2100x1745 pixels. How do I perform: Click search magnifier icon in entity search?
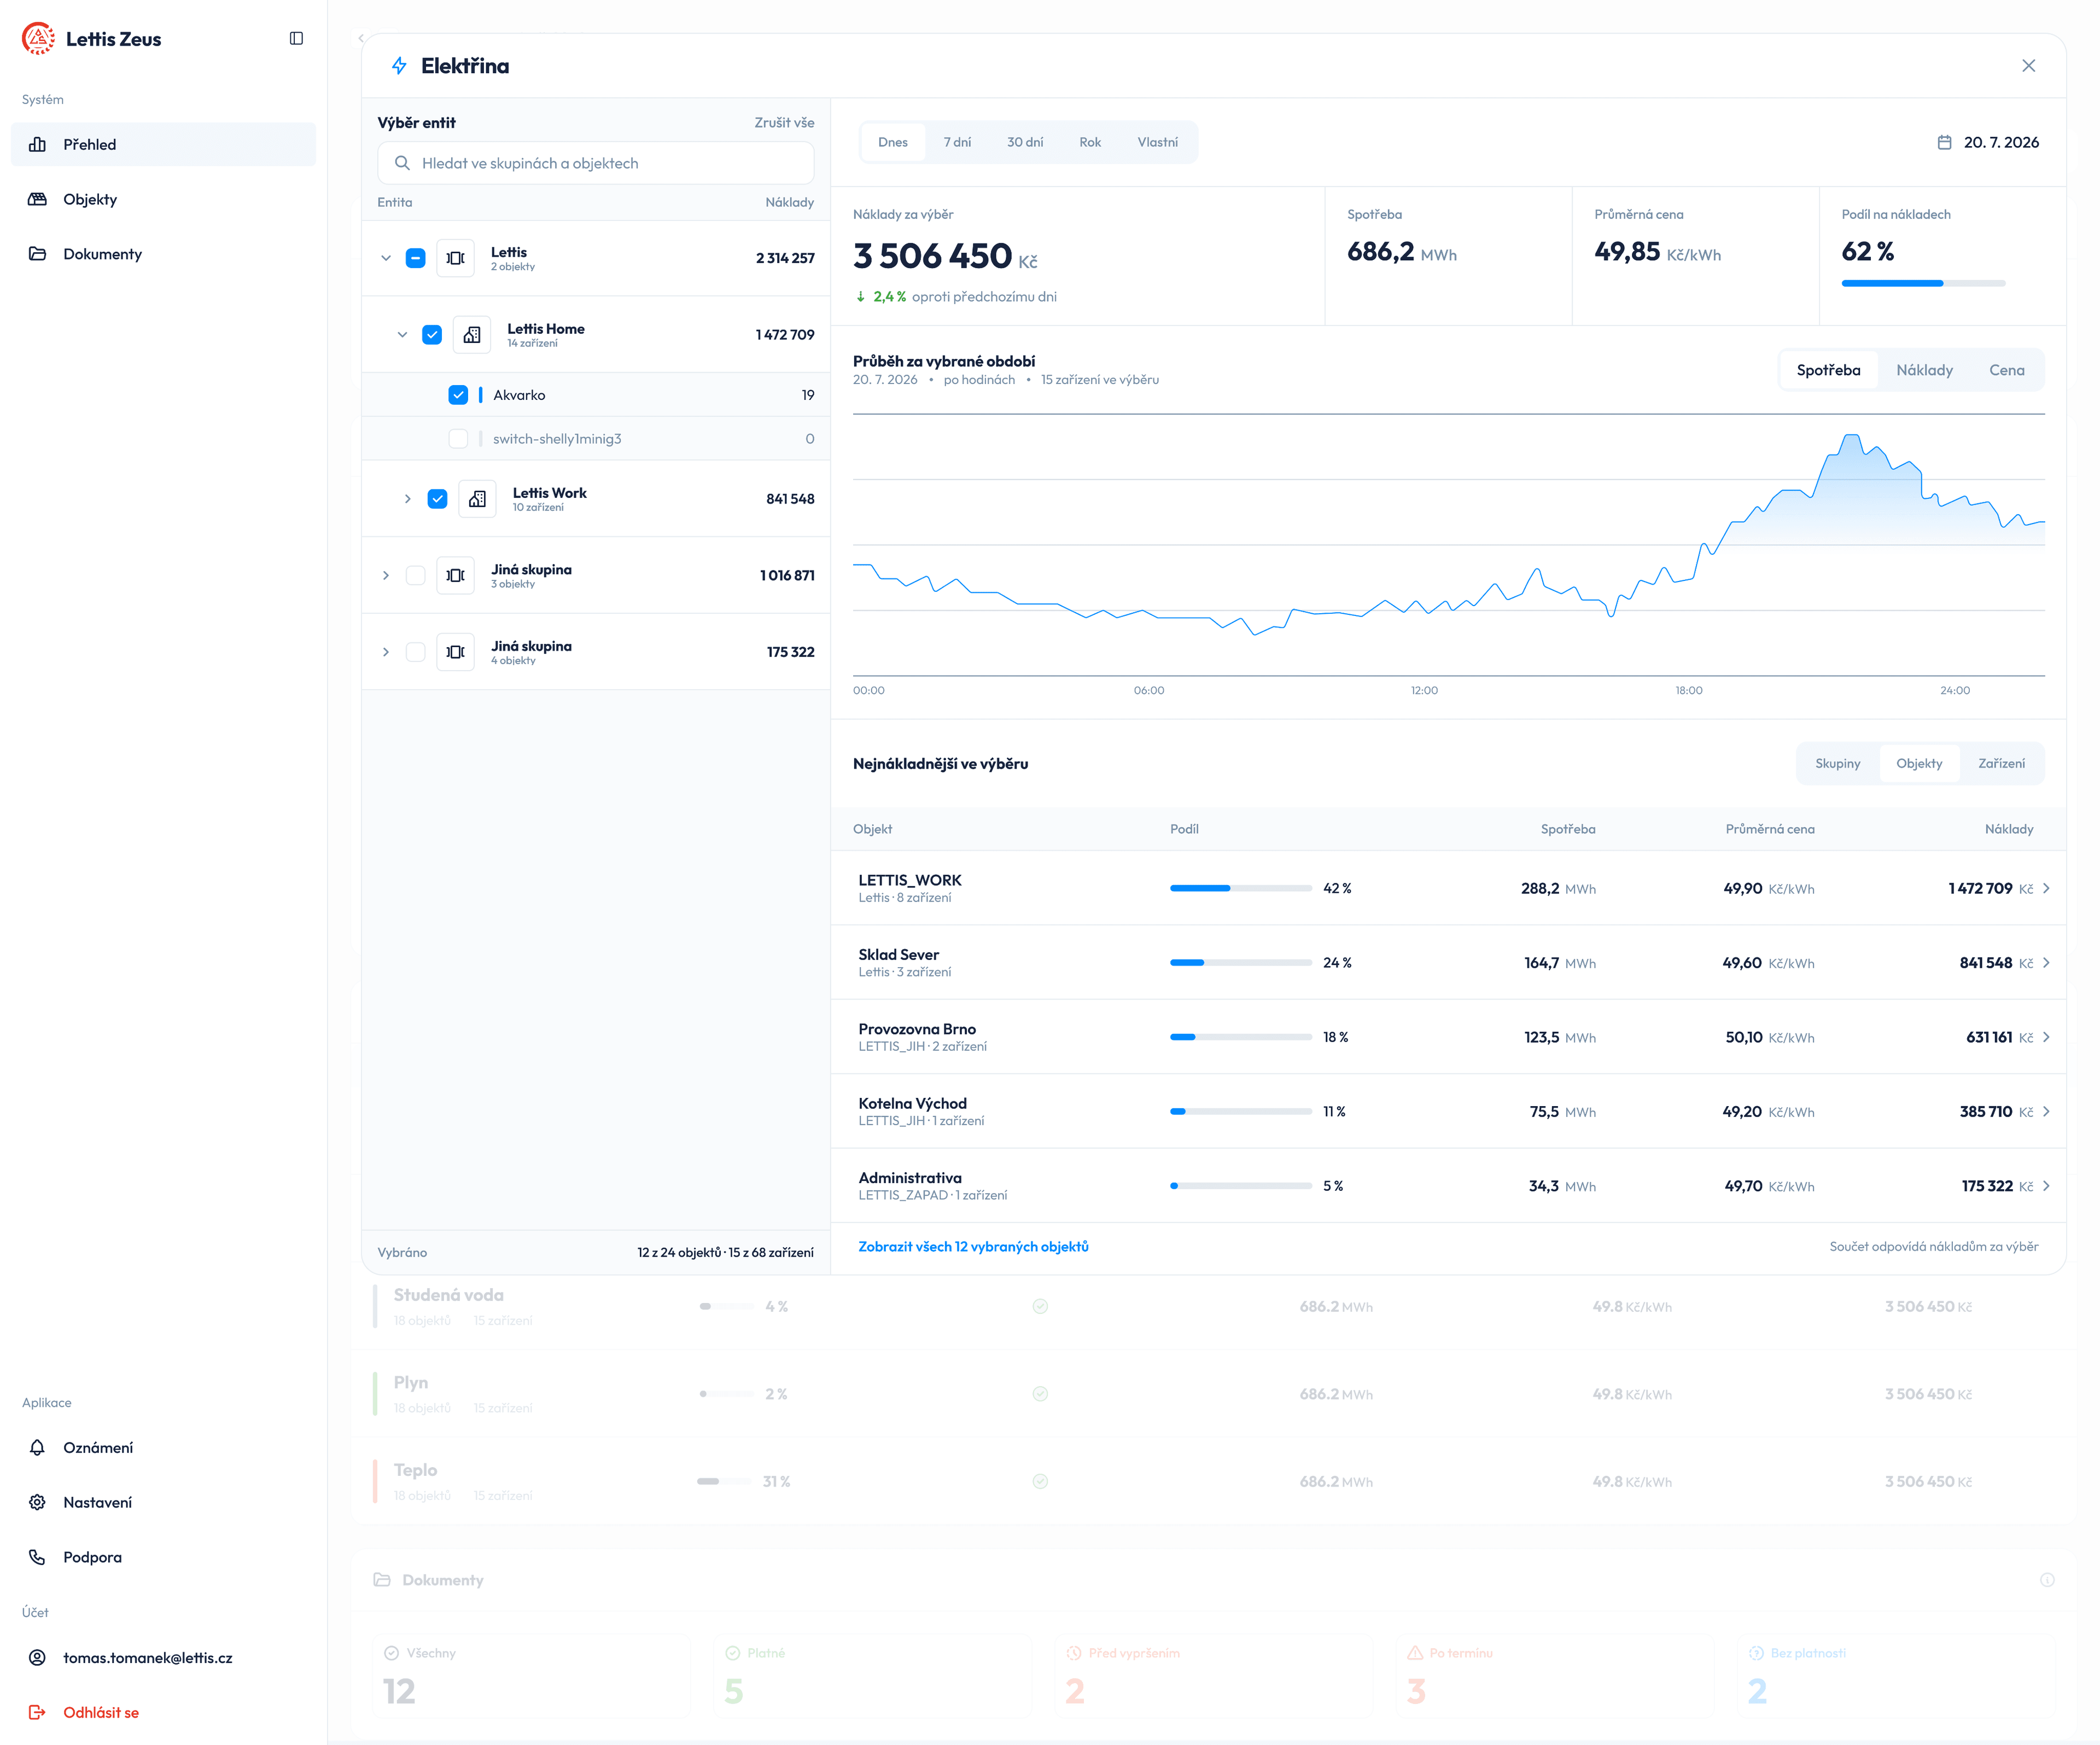(x=402, y=163)
